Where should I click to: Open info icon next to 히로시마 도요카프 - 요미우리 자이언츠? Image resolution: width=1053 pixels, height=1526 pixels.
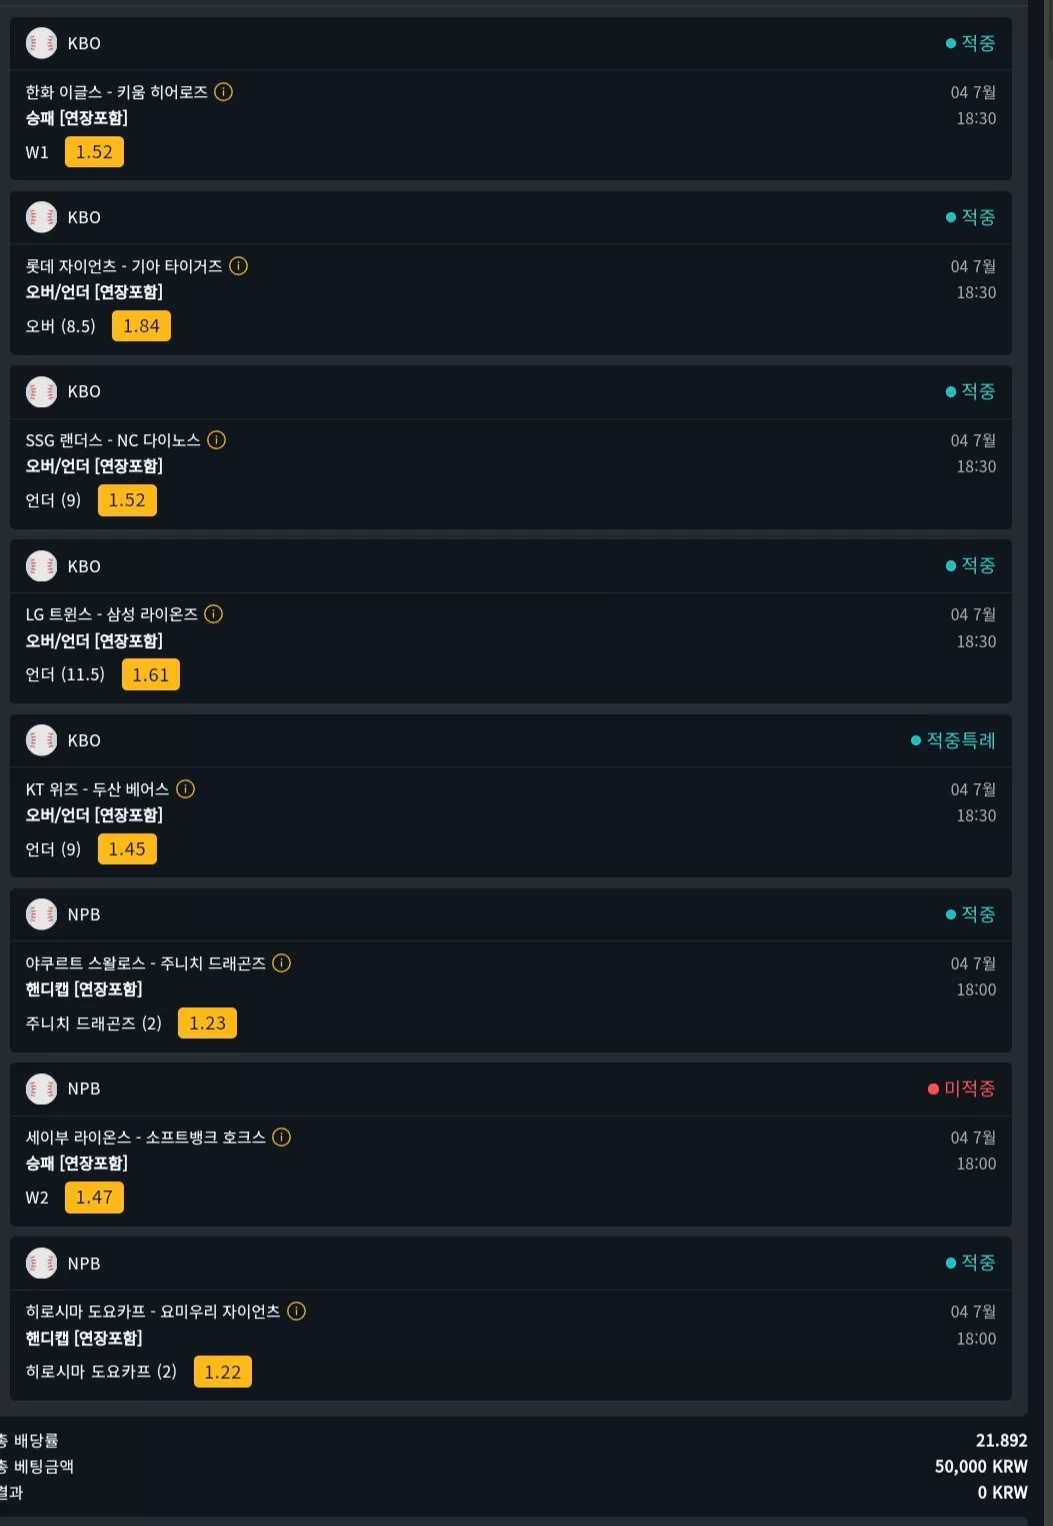[296, 1311]
